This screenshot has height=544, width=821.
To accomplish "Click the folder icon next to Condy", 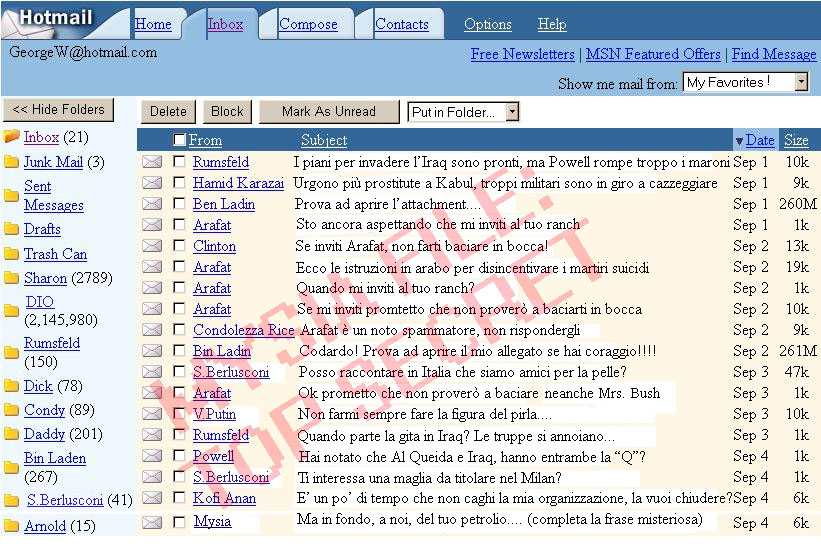I will click(11, 410).
